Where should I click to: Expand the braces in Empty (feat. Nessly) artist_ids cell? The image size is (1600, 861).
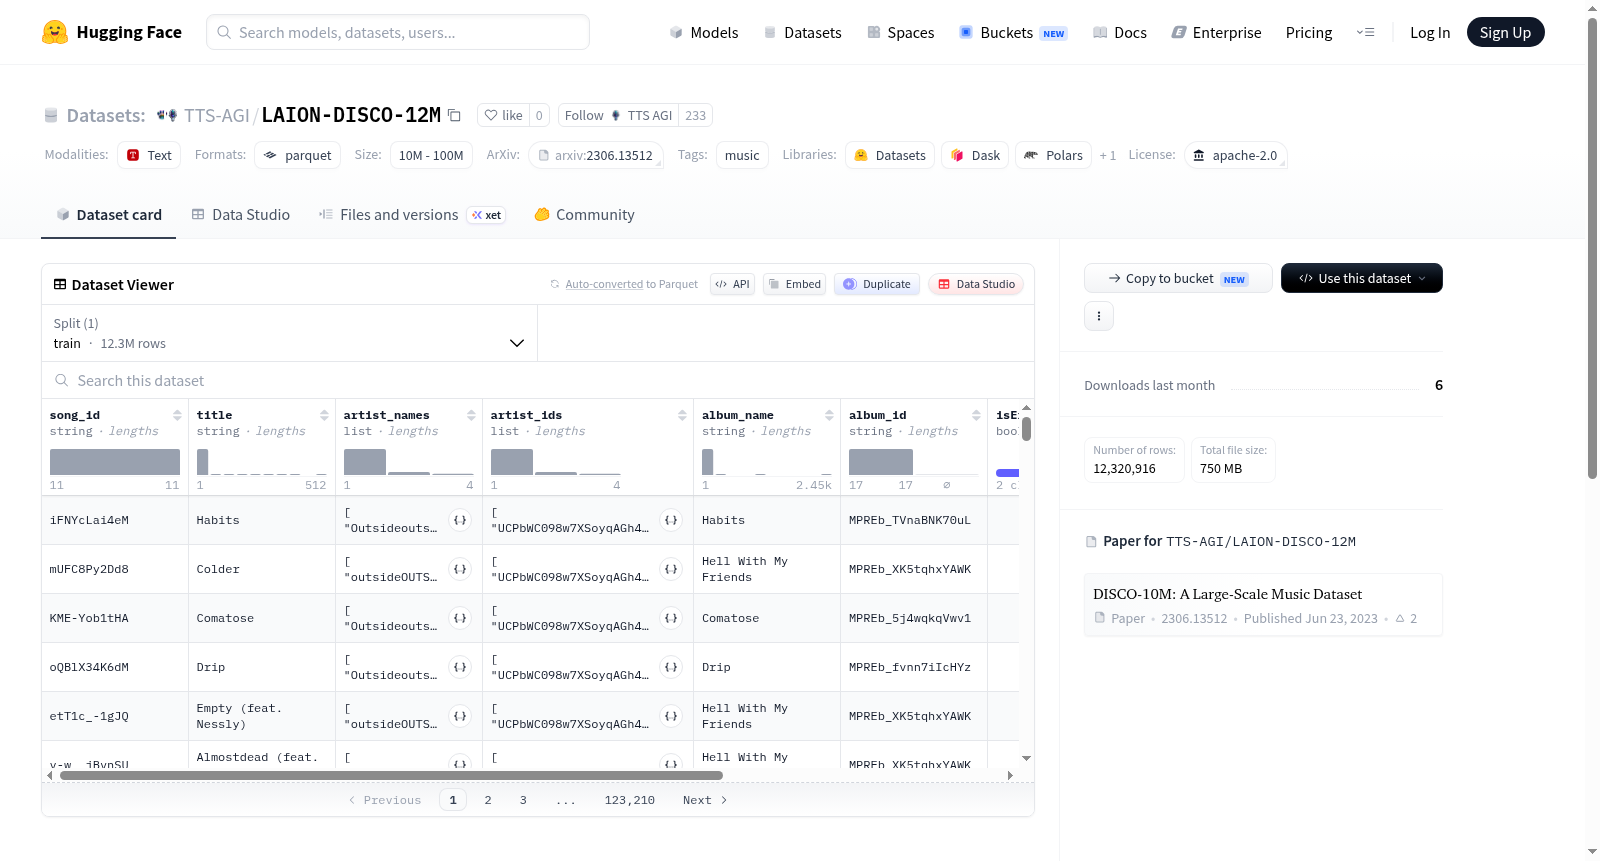click(671, 716)
